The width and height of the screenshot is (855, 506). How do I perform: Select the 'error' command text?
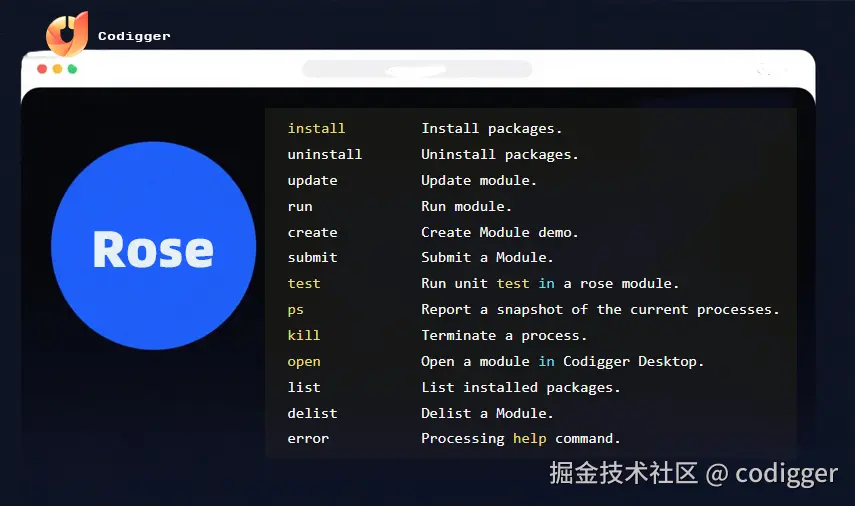tap(308, 439)
